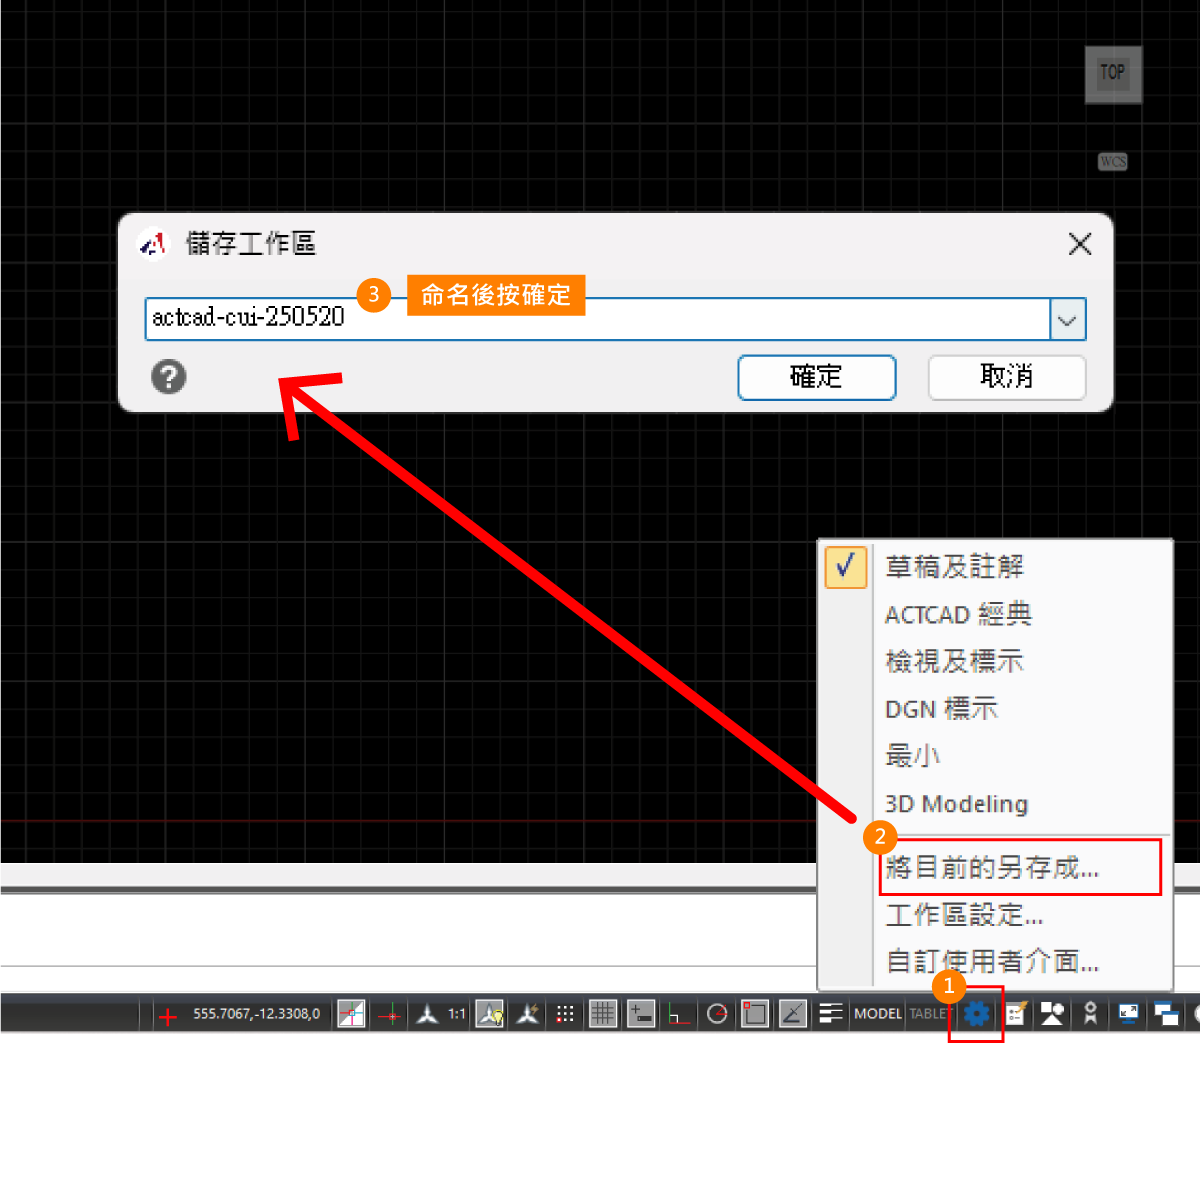The height and width of the screenshot is (1200, 1200).
Task: Toggle object snap square icon
Action: tap(755, 1014)
